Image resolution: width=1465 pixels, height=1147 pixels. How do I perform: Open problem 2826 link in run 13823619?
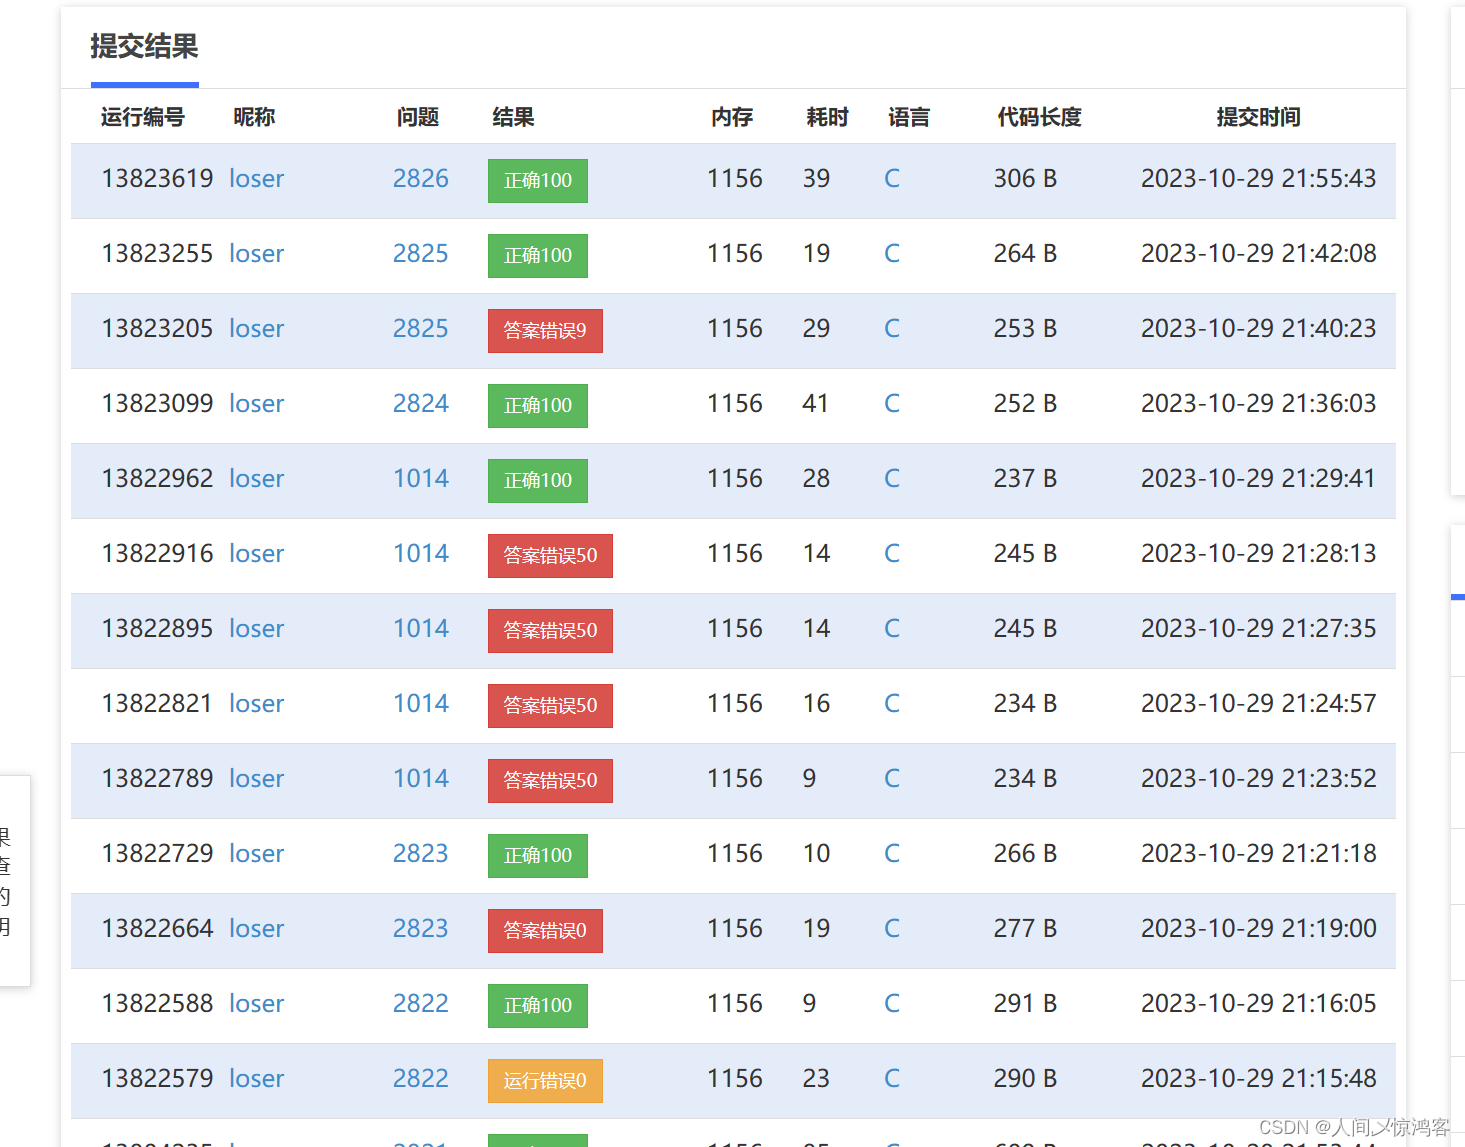(x=420, y=179)
